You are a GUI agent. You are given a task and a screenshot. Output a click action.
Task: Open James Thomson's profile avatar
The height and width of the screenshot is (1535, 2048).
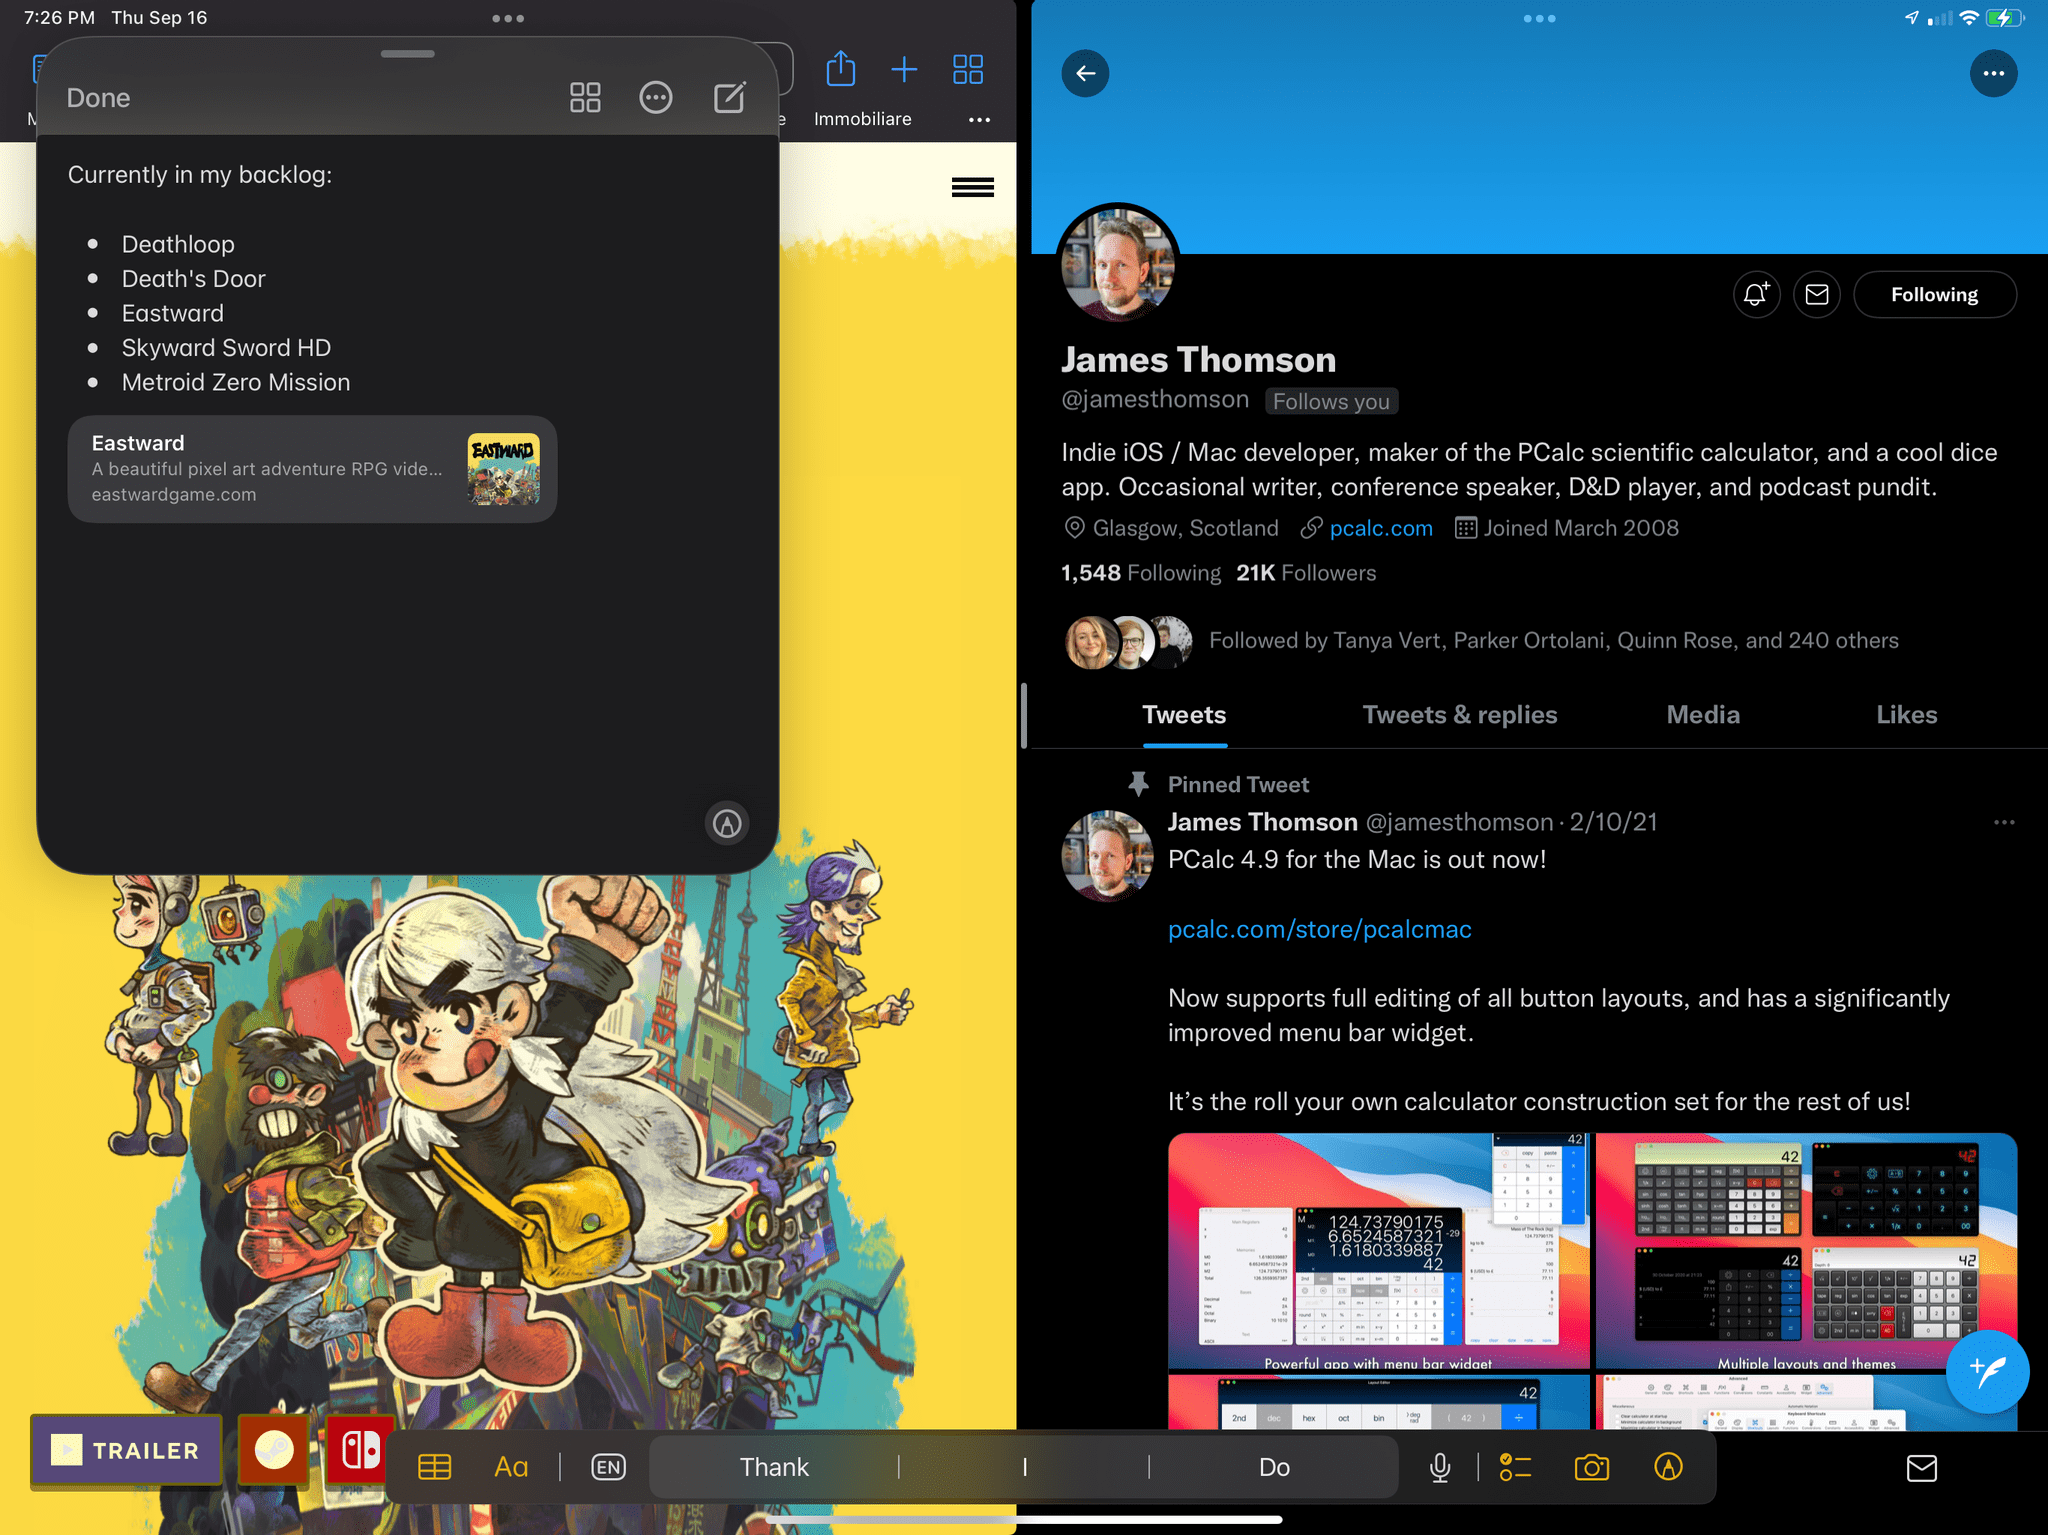pos(1118,265)
